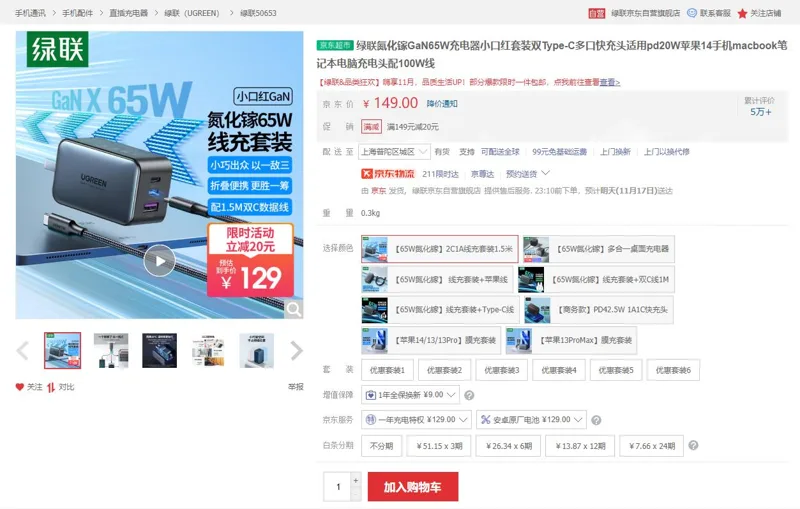Select third dark gallery thumbnail
Screen dimensions: 800x509
point(160,350)
